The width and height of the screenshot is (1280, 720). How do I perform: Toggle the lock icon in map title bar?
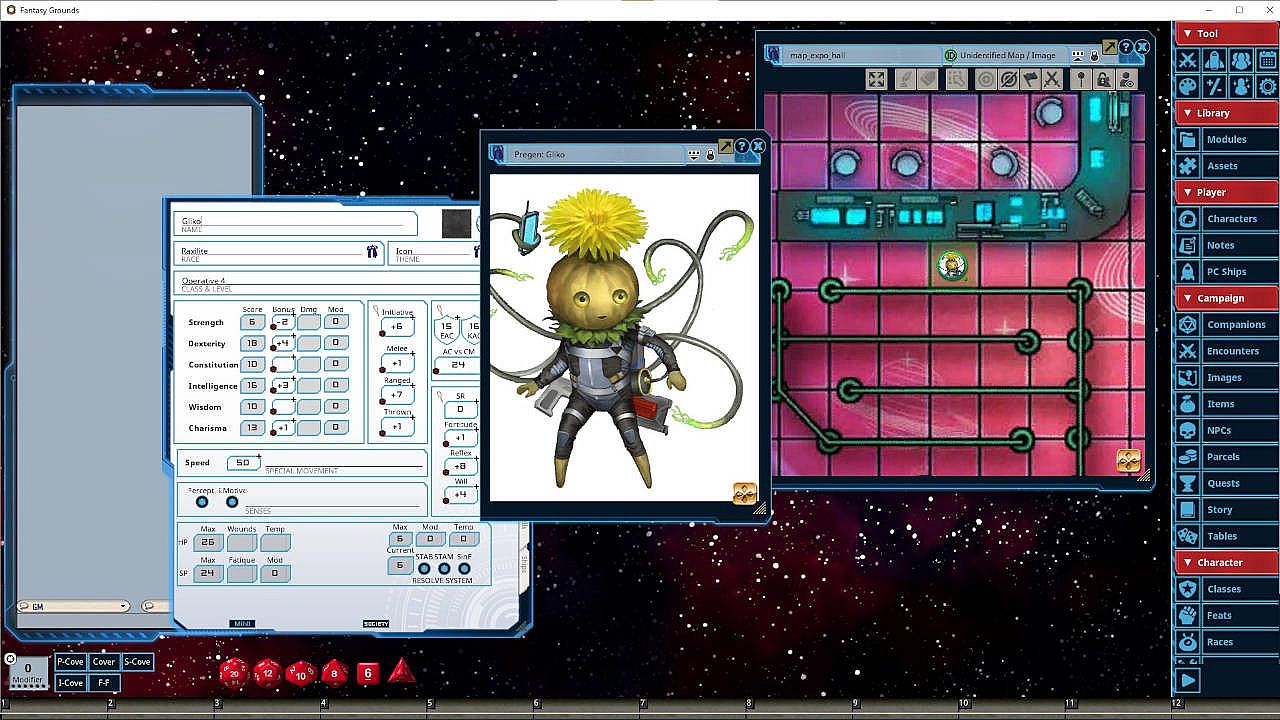[x=1094, y=56]
